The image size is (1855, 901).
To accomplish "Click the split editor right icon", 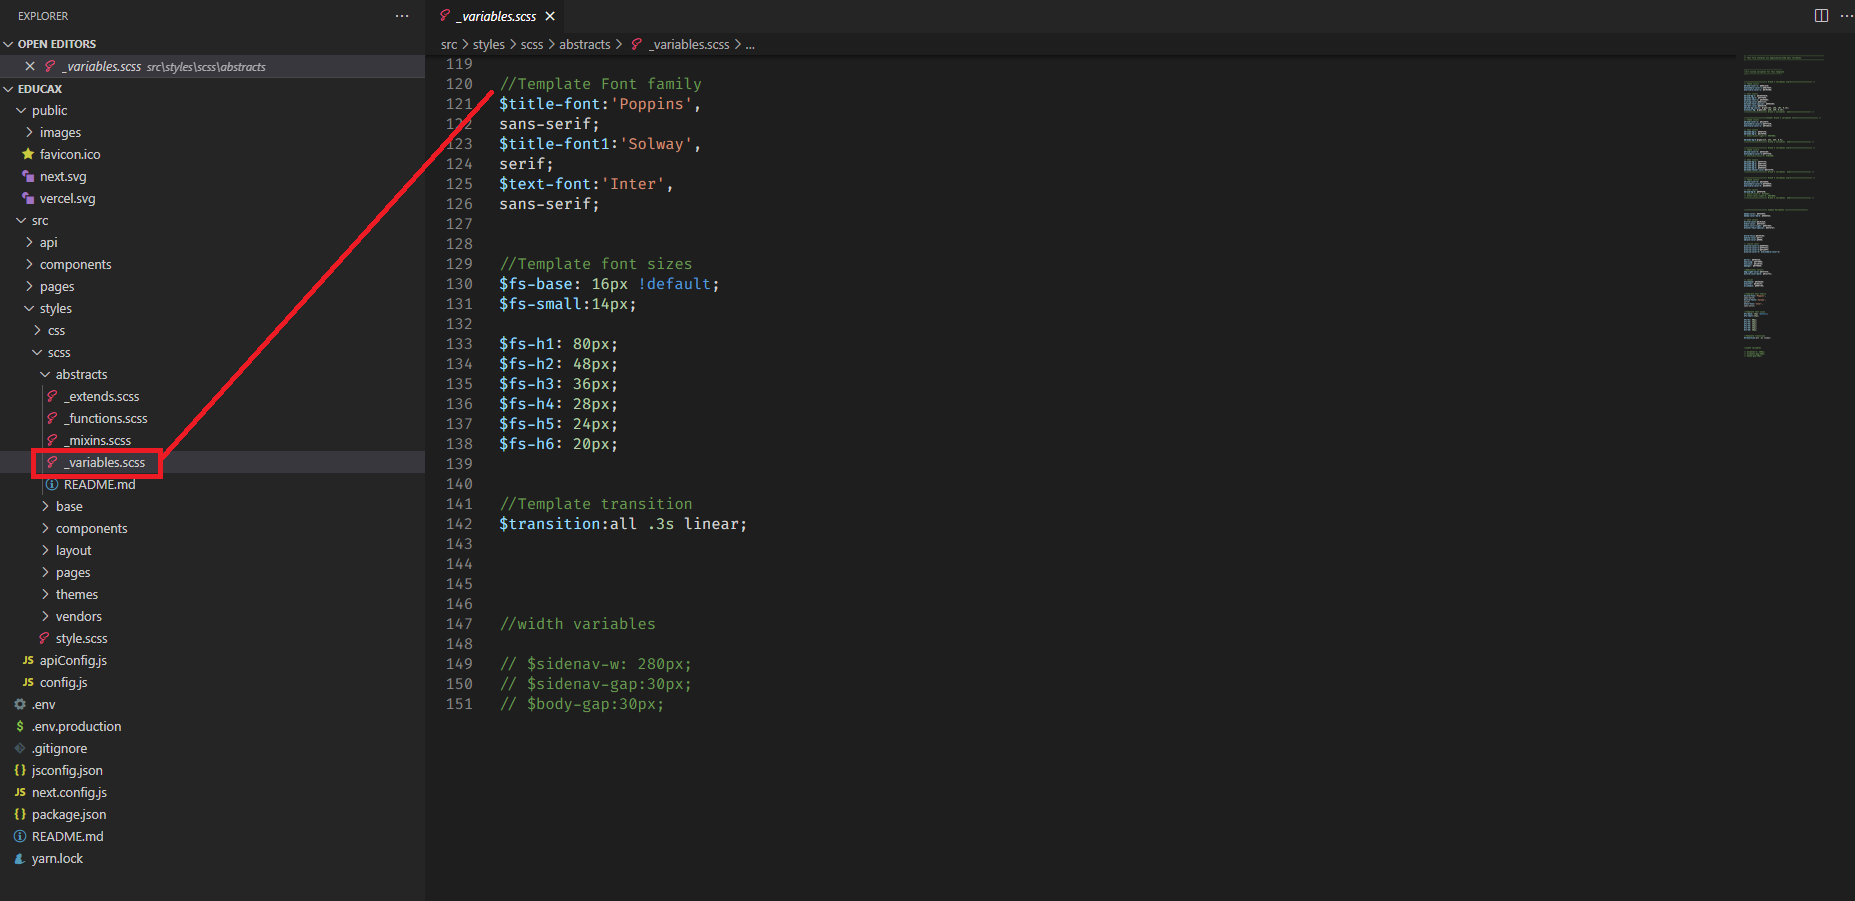I will (x=1821, y=16).
